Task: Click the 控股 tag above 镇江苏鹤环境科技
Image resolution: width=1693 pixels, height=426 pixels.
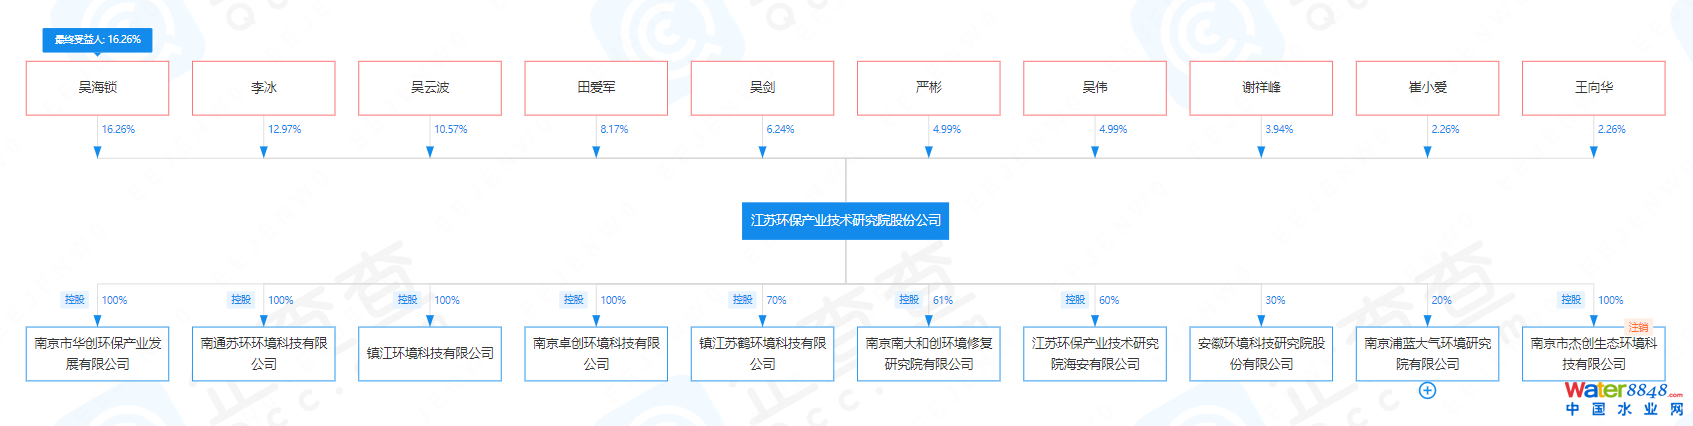Action: tap(742, 299)
